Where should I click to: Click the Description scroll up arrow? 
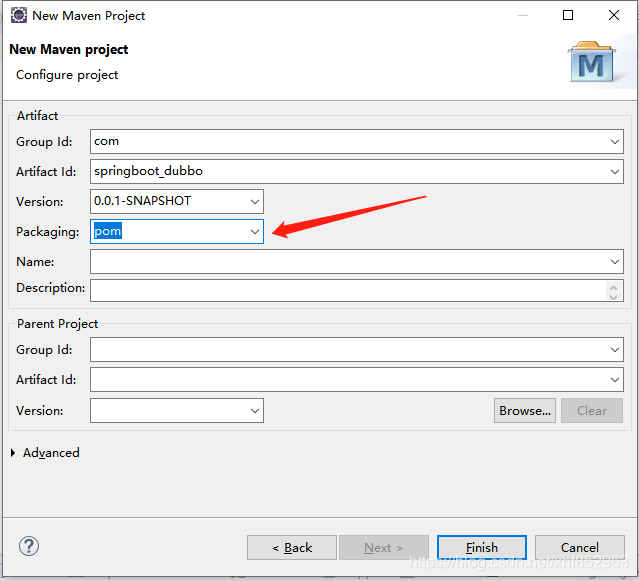(614, 286)
